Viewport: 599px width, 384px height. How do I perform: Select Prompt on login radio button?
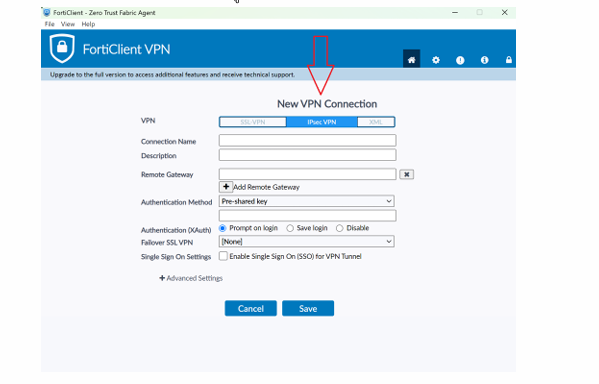click(222, 228)
